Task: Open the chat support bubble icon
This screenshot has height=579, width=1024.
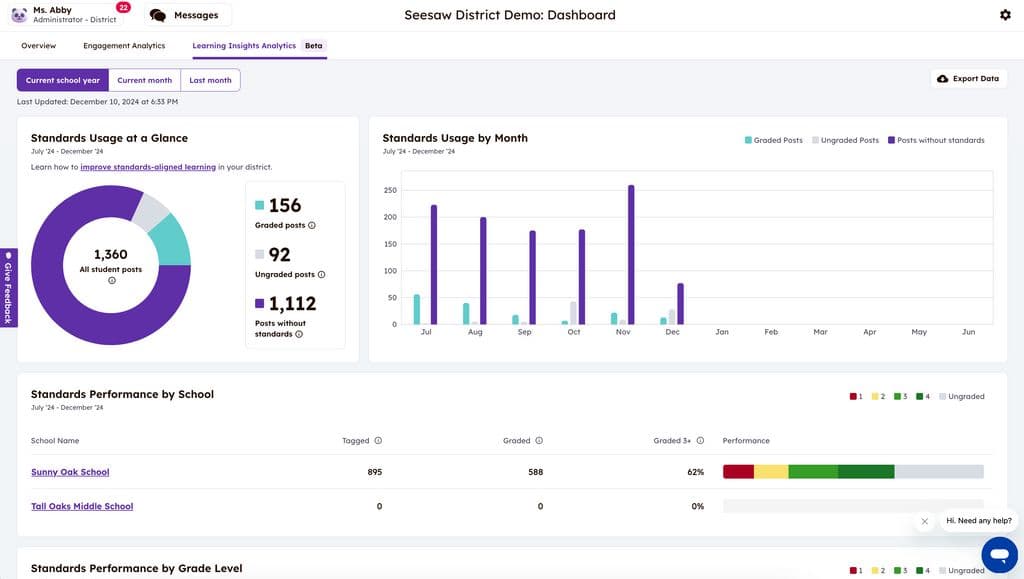Action: tap(999, 554)
